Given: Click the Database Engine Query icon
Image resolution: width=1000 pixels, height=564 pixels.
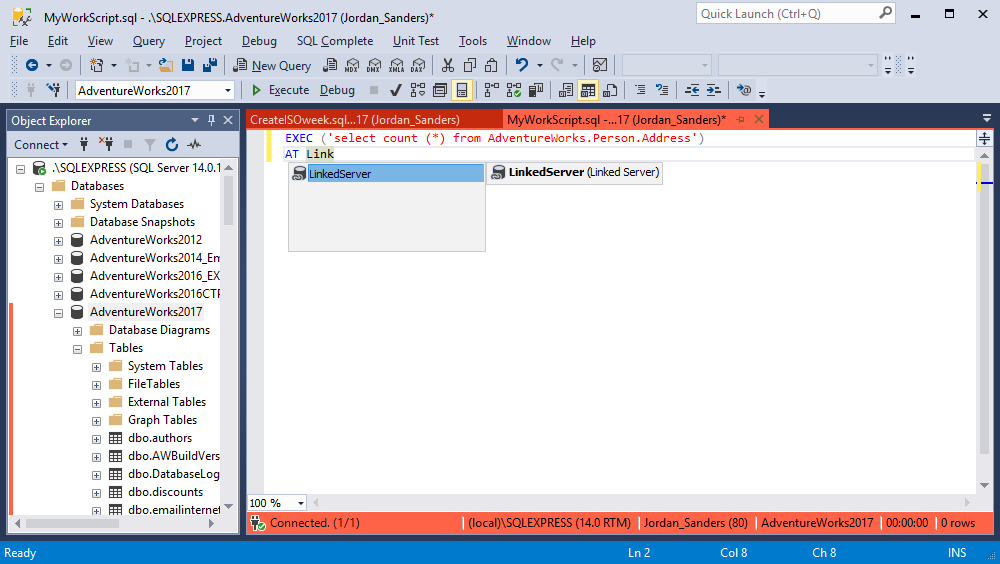Looking at the screenshot, I should tap(330, 65).
